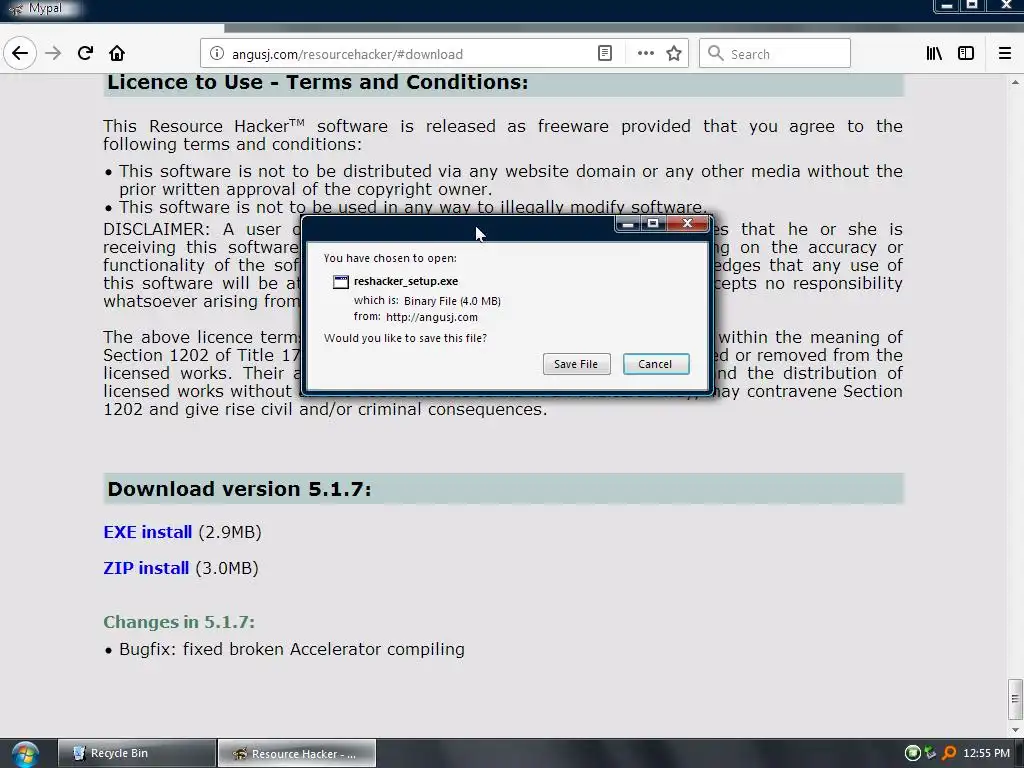Reload the current page
Viewport: 1024px width, 768px height.
pyautogui.click(x=85, y=54)
